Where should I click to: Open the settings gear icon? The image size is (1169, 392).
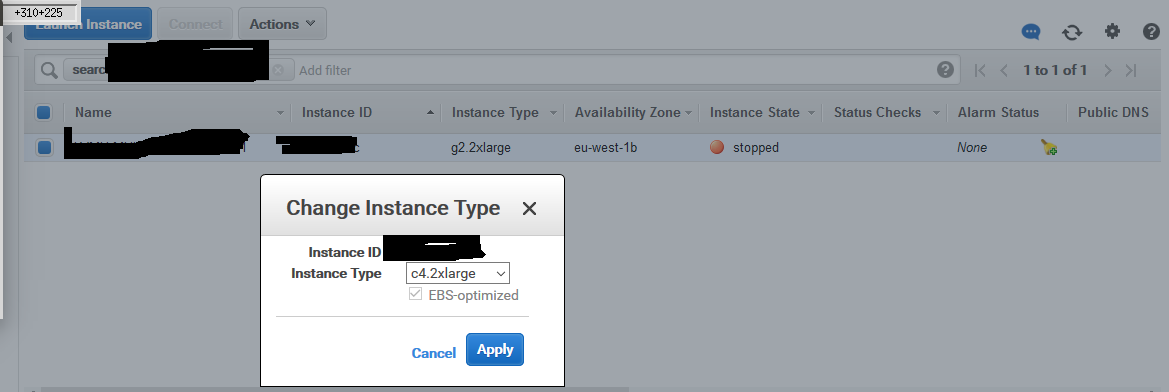pos(1112,31)
